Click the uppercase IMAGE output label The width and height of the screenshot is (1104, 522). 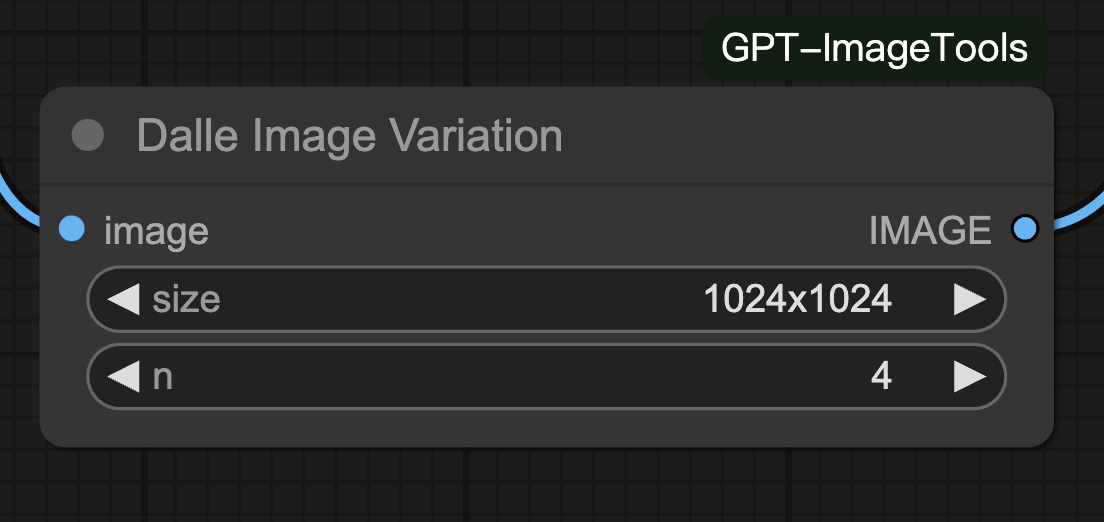pos(930,230)
